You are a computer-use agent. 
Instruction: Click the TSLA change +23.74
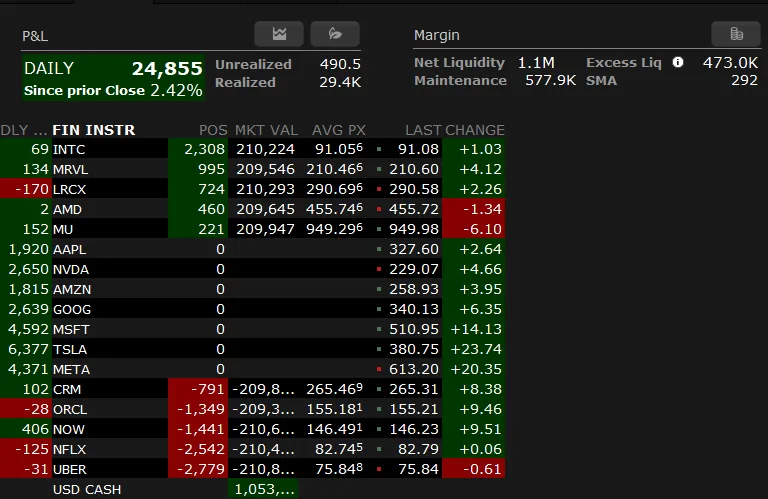(476, 349)
